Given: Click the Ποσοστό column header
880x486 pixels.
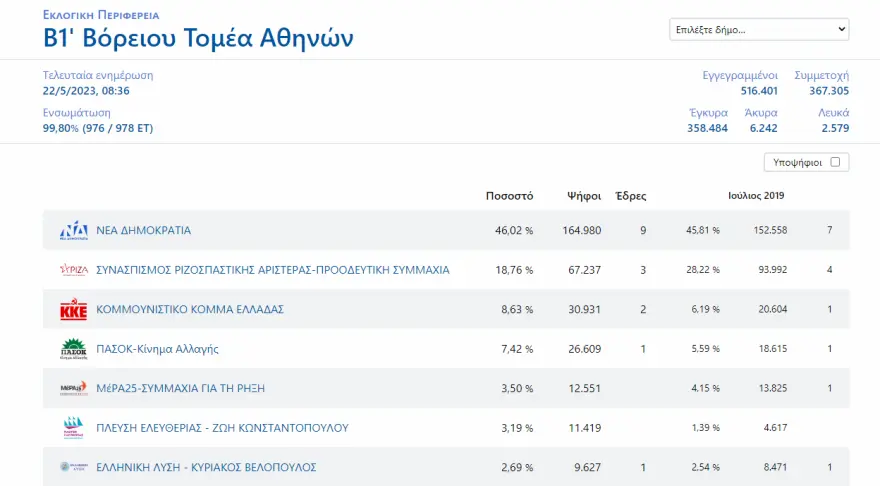Looking at the screenshot, I should [509, 196].
